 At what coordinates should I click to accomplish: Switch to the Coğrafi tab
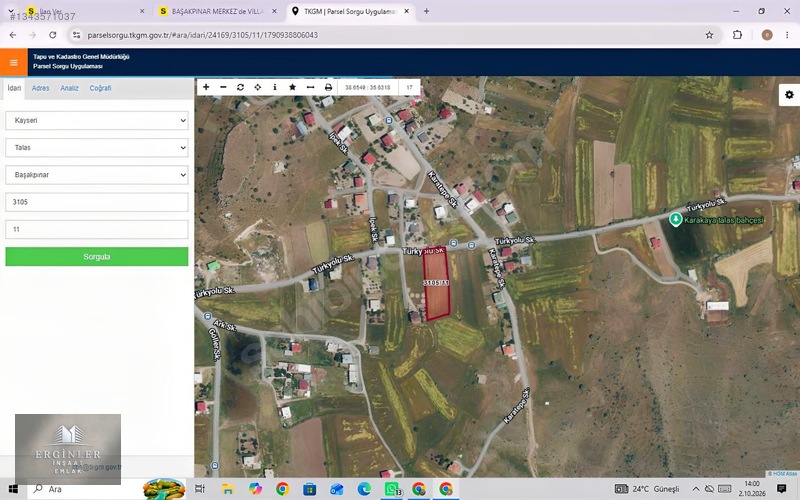click(x=101, y=88)
